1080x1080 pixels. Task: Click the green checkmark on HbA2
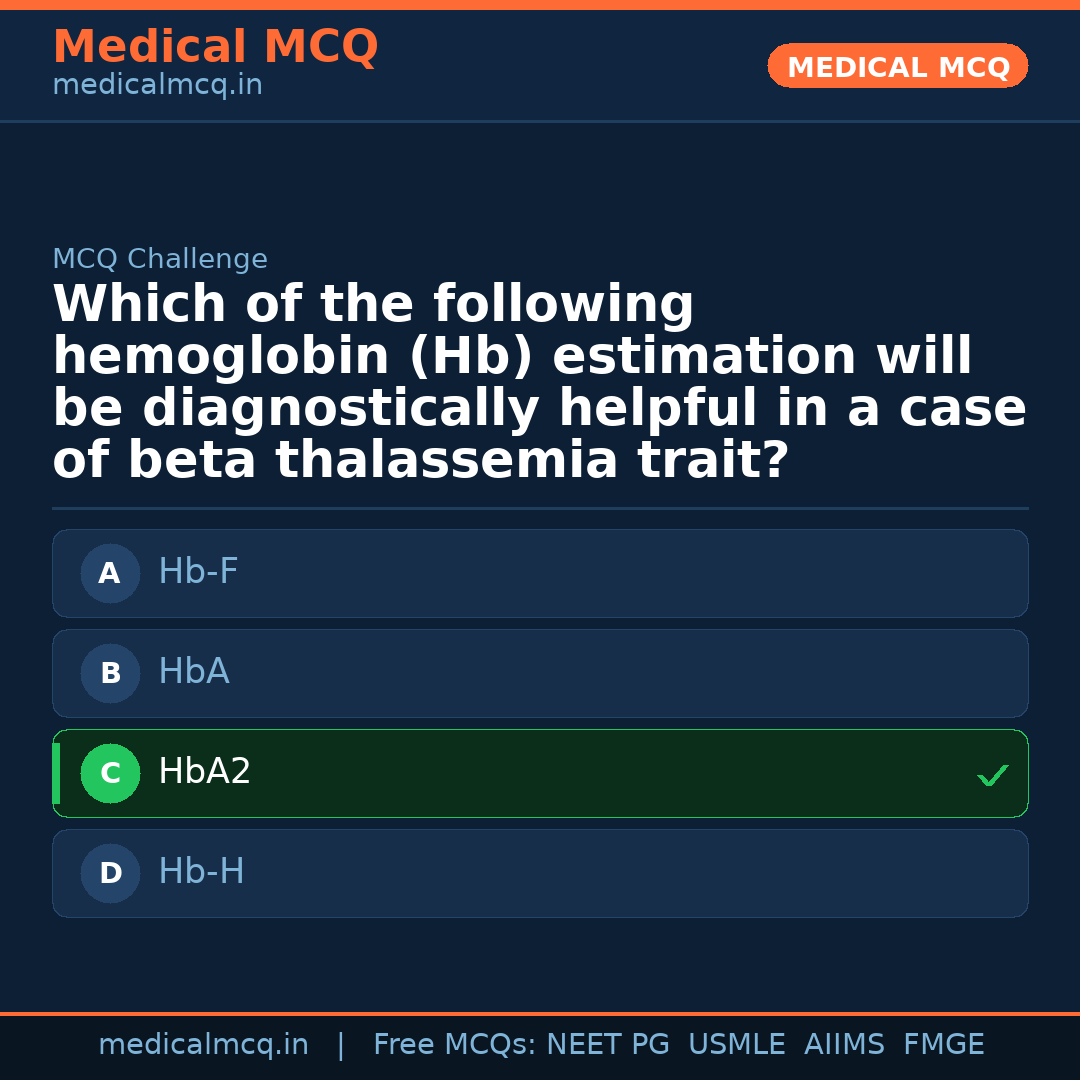click(992, 775)
